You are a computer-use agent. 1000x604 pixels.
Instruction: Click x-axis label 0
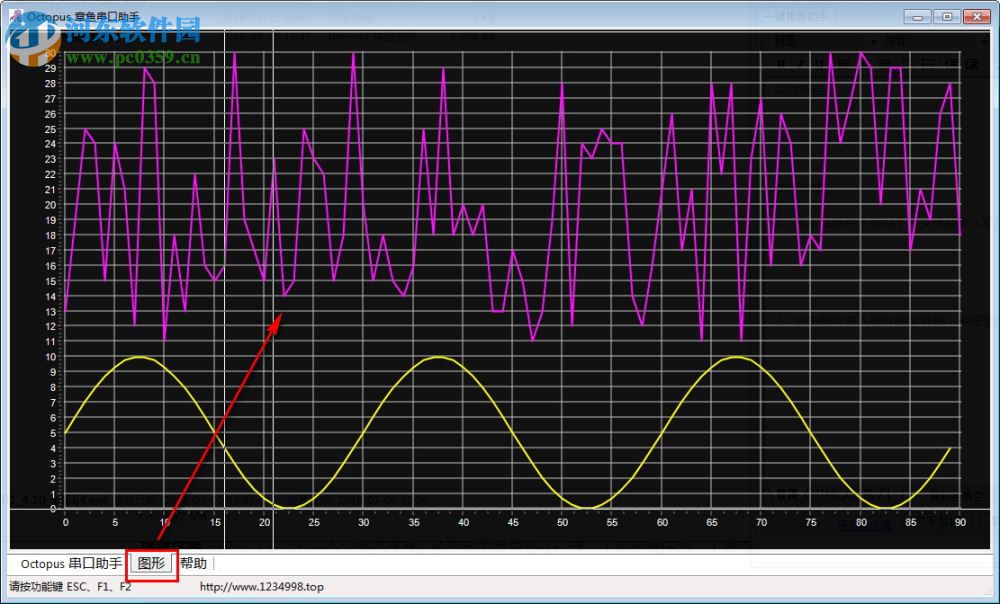66,522
